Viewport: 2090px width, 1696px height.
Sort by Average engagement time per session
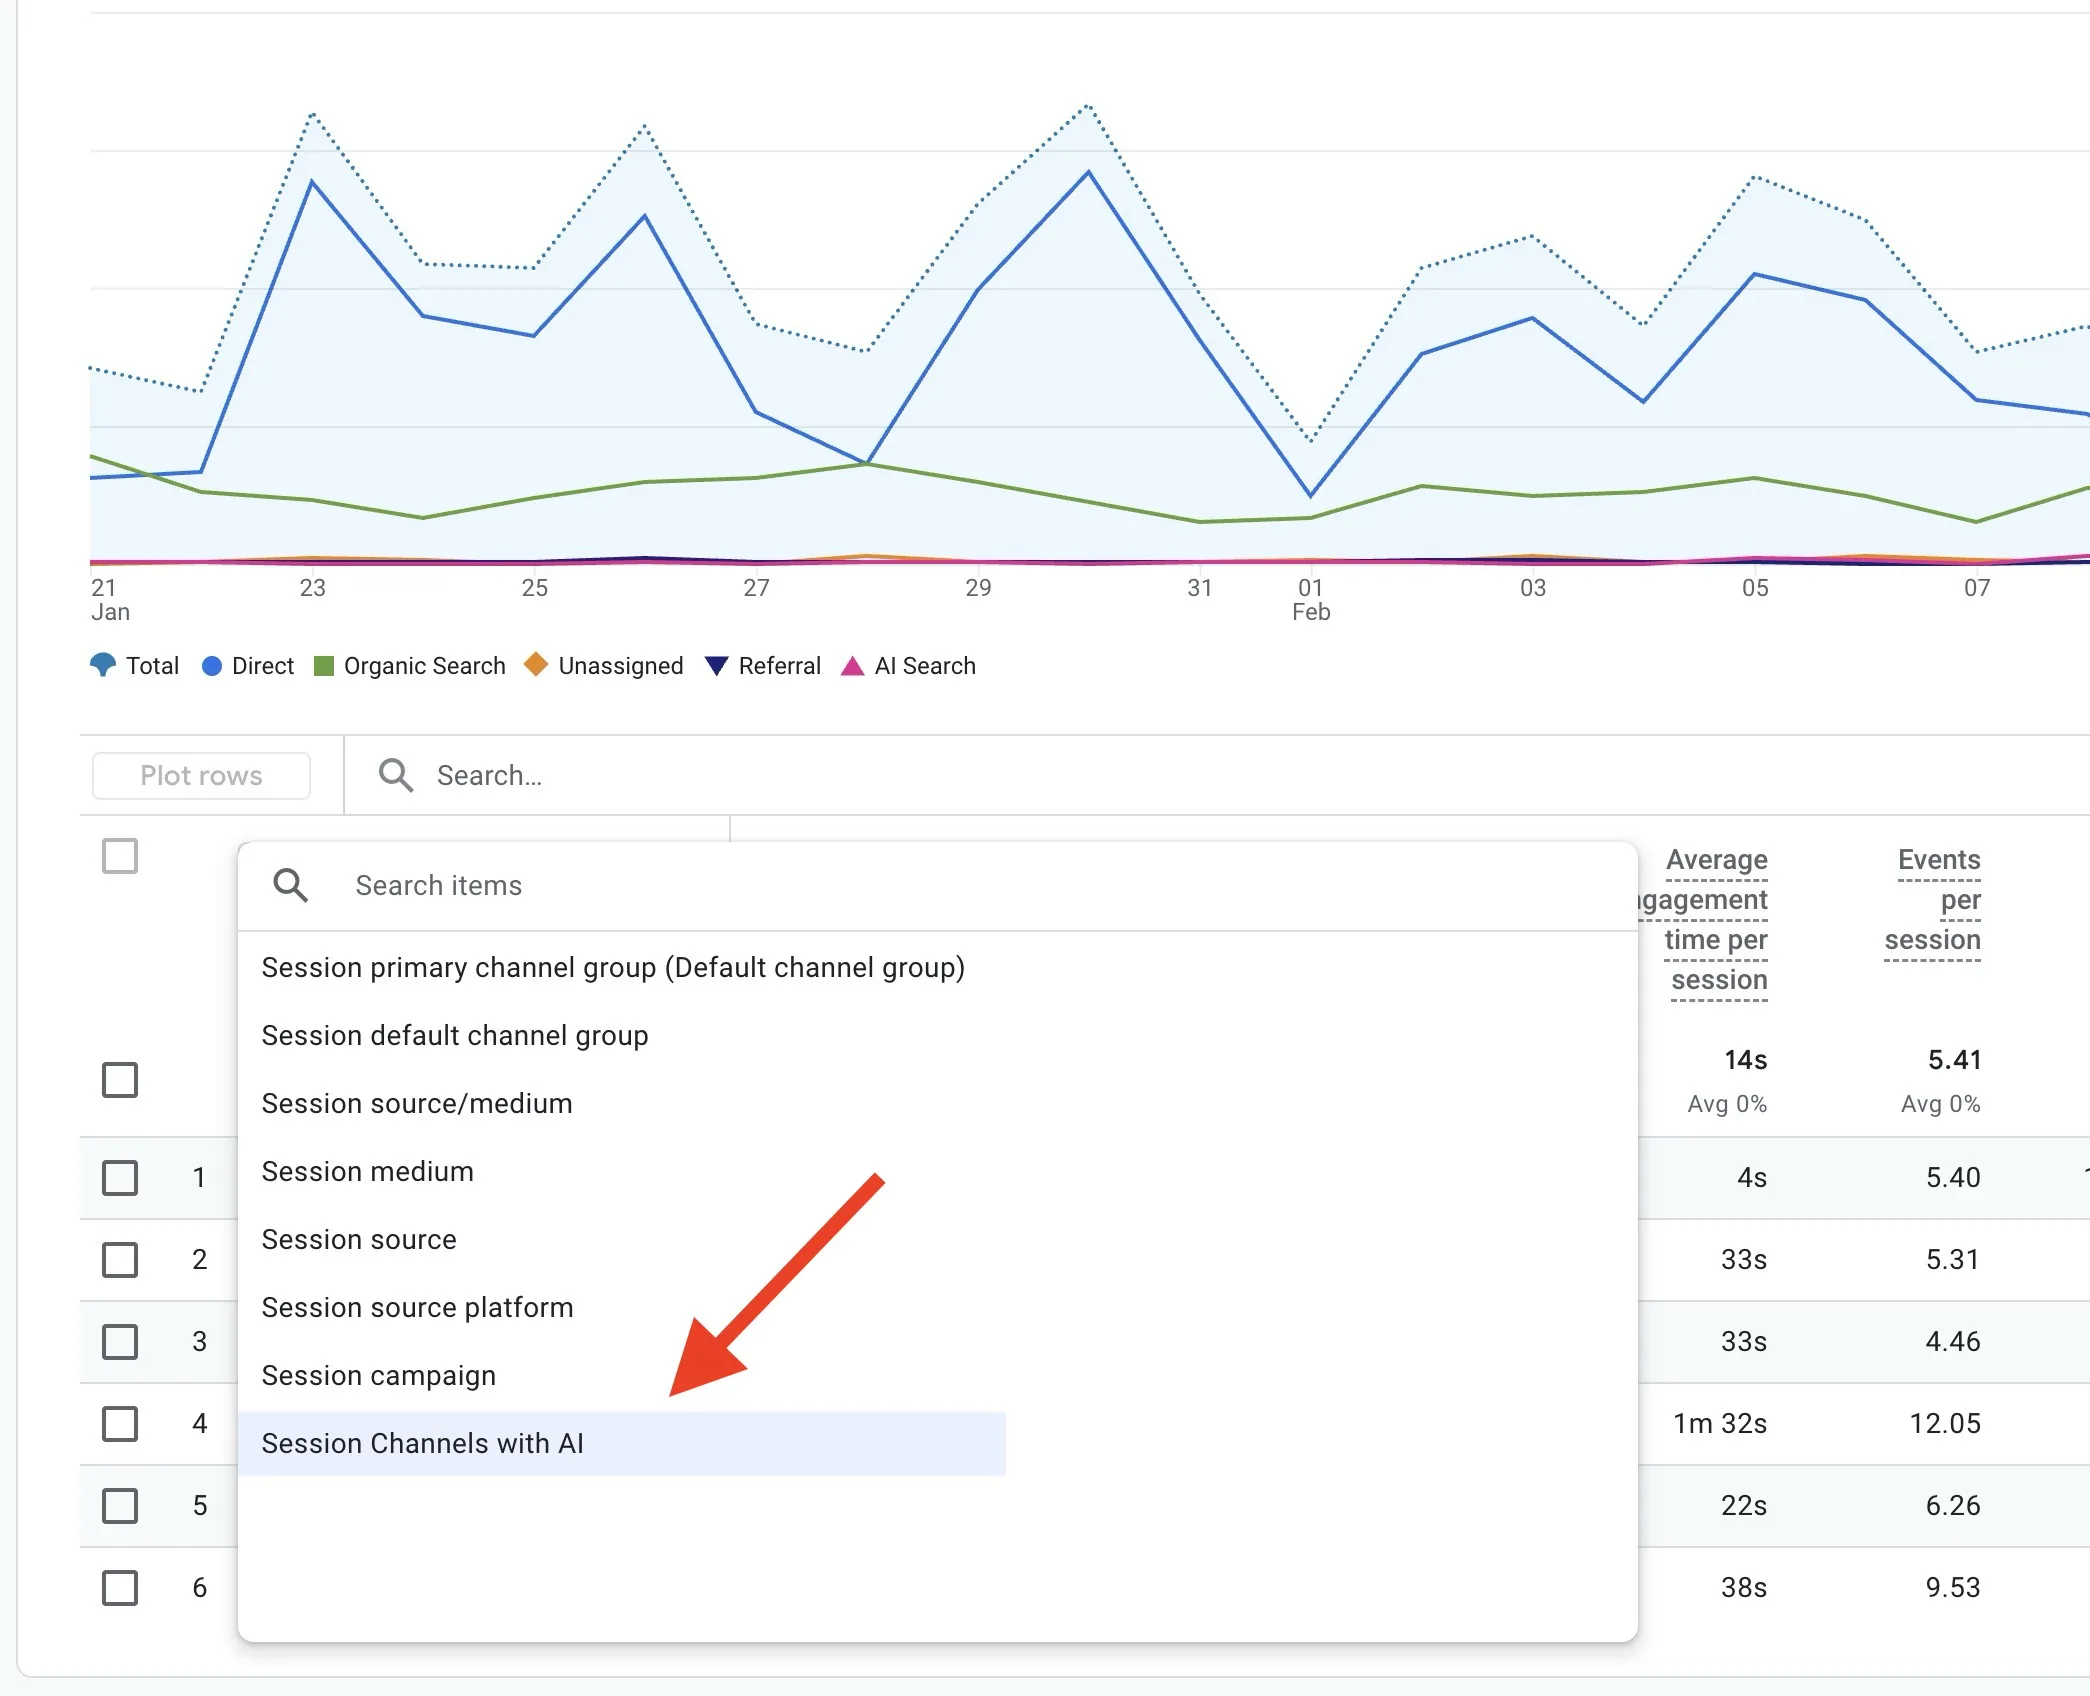pyautogui.click(x=1703, y=920)
